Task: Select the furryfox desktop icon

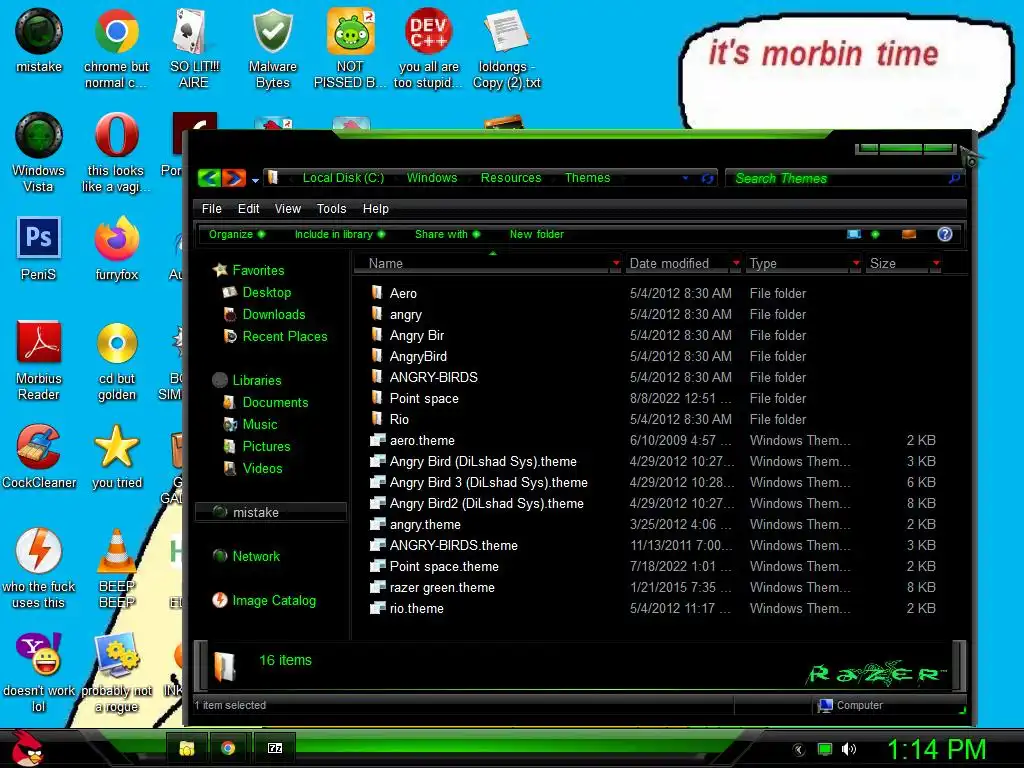Action: pos(117,249)
